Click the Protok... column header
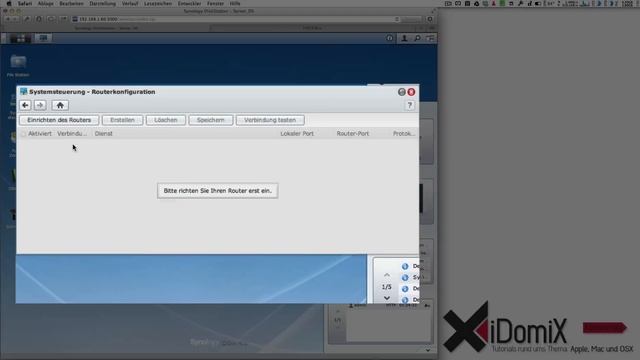 coord(404,133)
